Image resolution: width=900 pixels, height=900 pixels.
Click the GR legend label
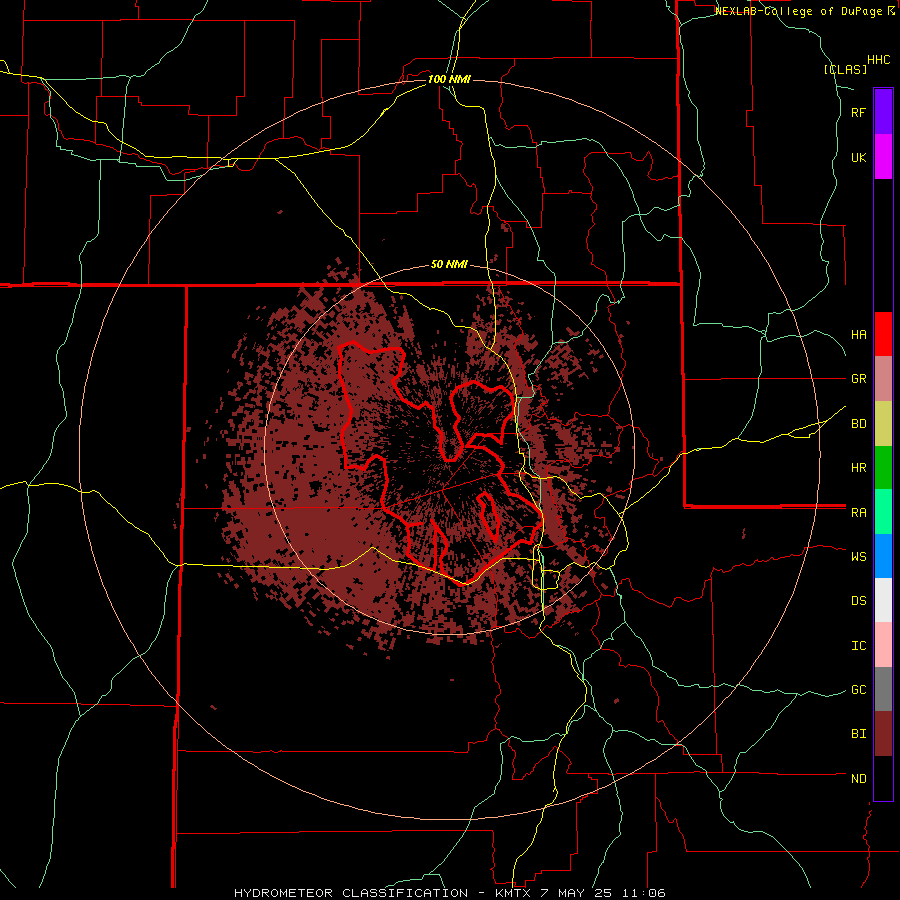858,379
